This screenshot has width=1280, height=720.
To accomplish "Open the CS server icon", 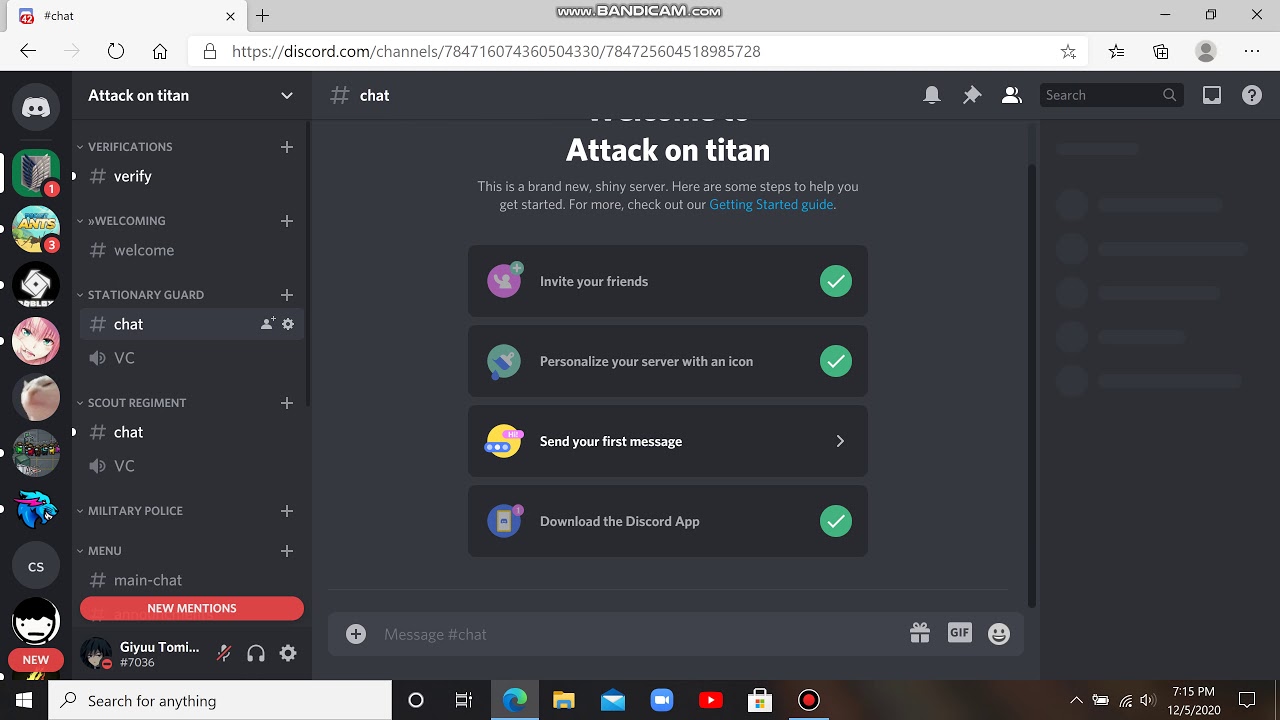I will pos(36,566).
